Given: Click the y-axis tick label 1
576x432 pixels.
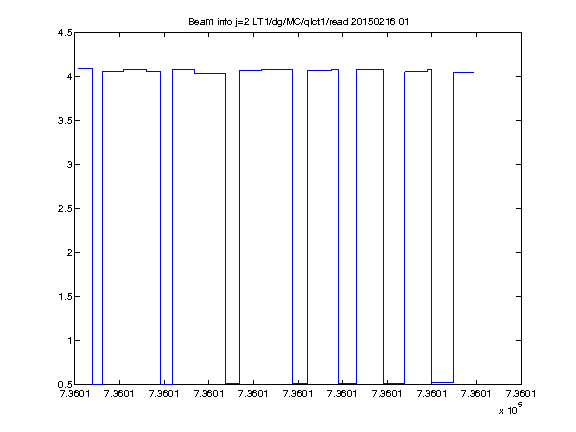Looking at the screenshot, I should (x=69, y=341).
